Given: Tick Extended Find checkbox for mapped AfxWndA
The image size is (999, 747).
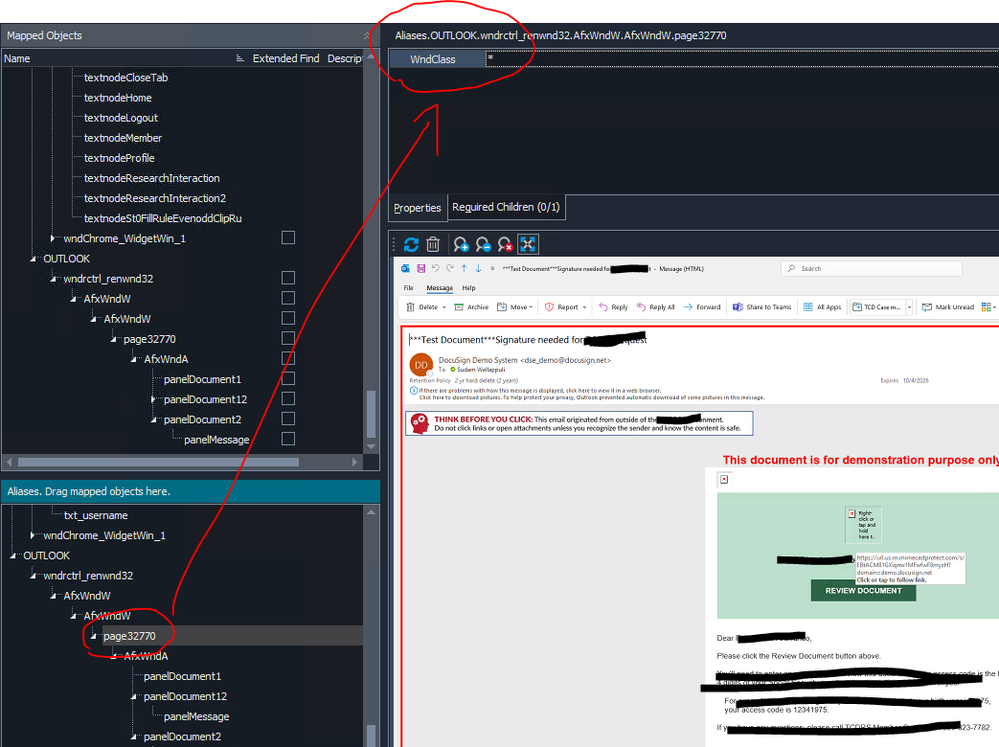Looking at the screenshot, I should point(288,359).
